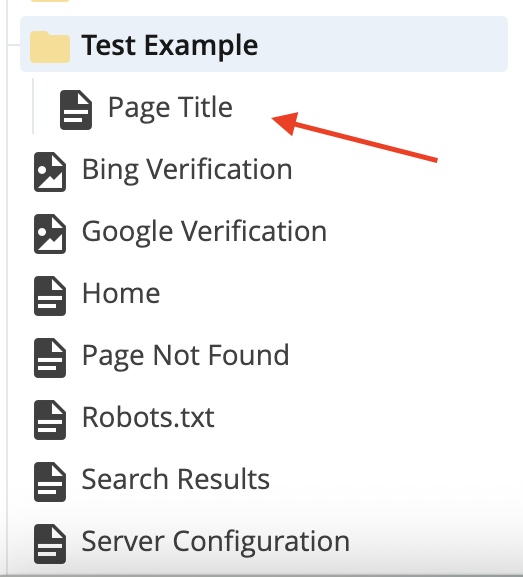Click the Server Configuration document icon
Screen dimensions: 523x577
50,544
